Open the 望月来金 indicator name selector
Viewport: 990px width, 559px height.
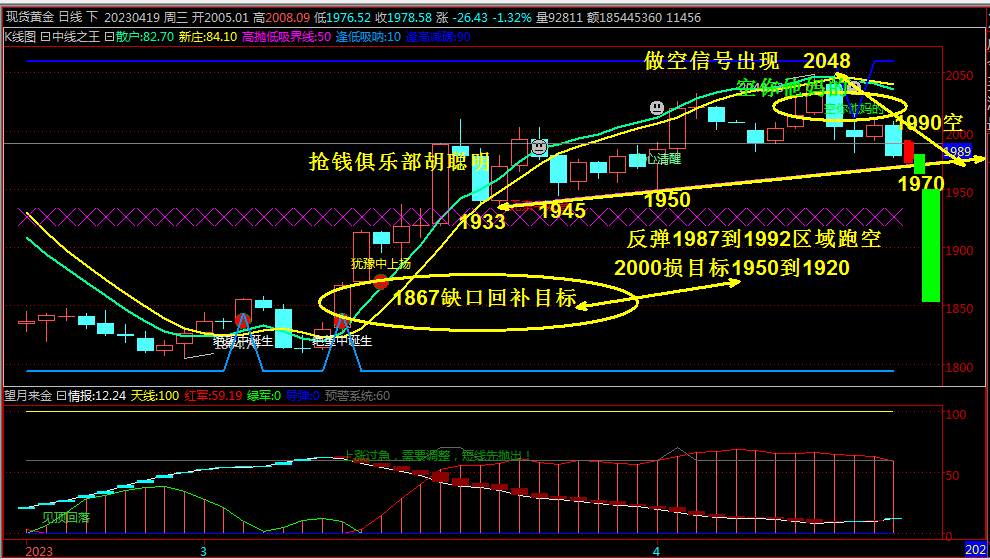tap(26, 396)
